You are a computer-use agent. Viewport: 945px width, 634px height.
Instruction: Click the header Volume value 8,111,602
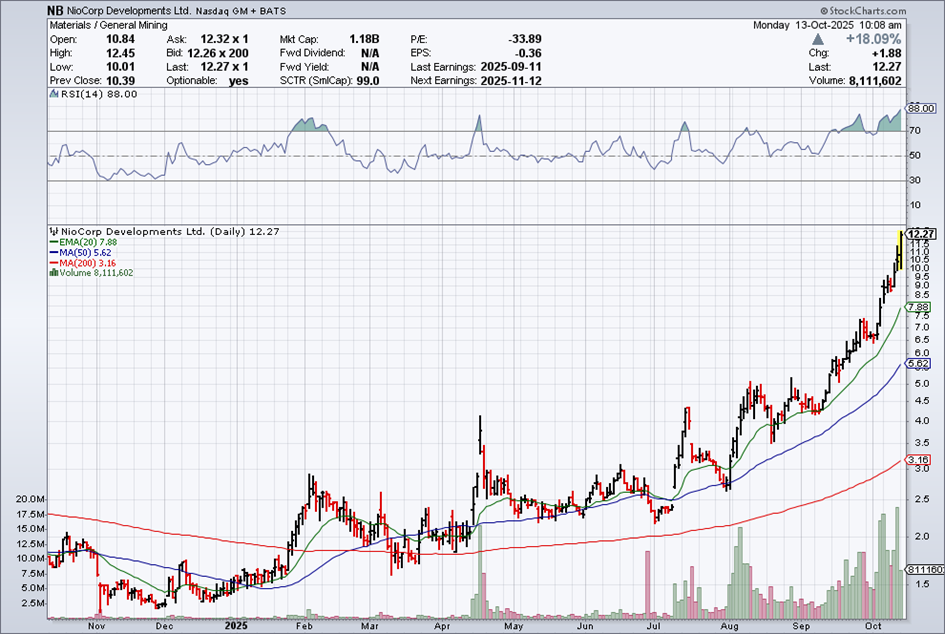click(x=875, y=81)
